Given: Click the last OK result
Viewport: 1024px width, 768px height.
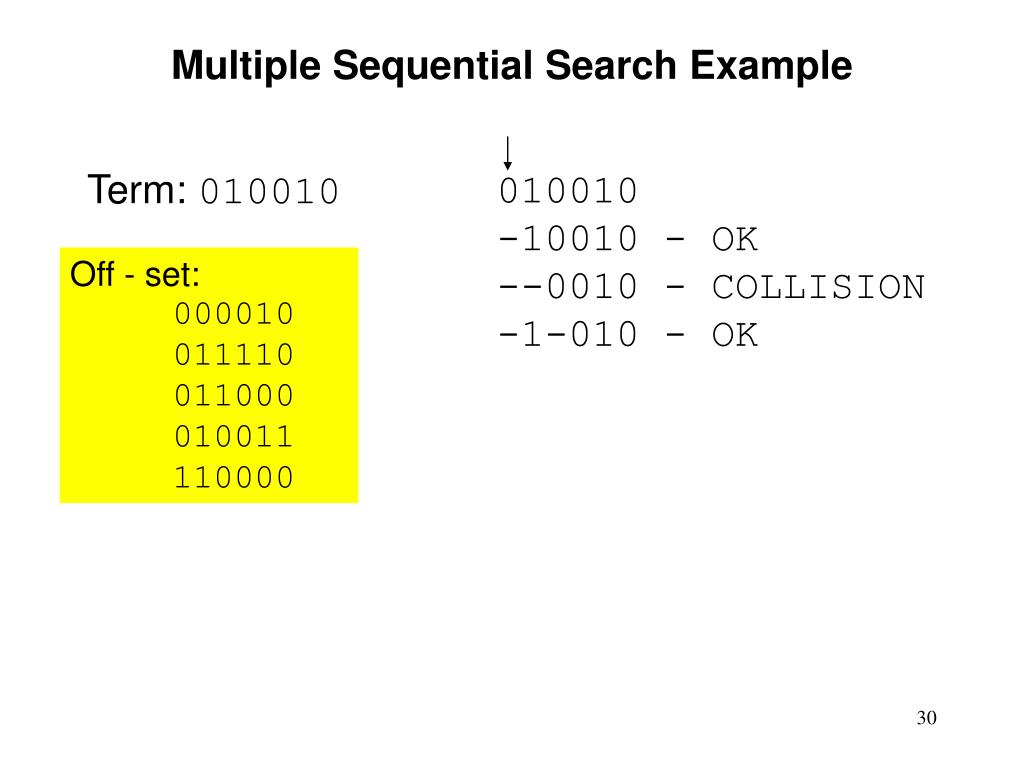Looking at the screenshot, I should 735,336.
